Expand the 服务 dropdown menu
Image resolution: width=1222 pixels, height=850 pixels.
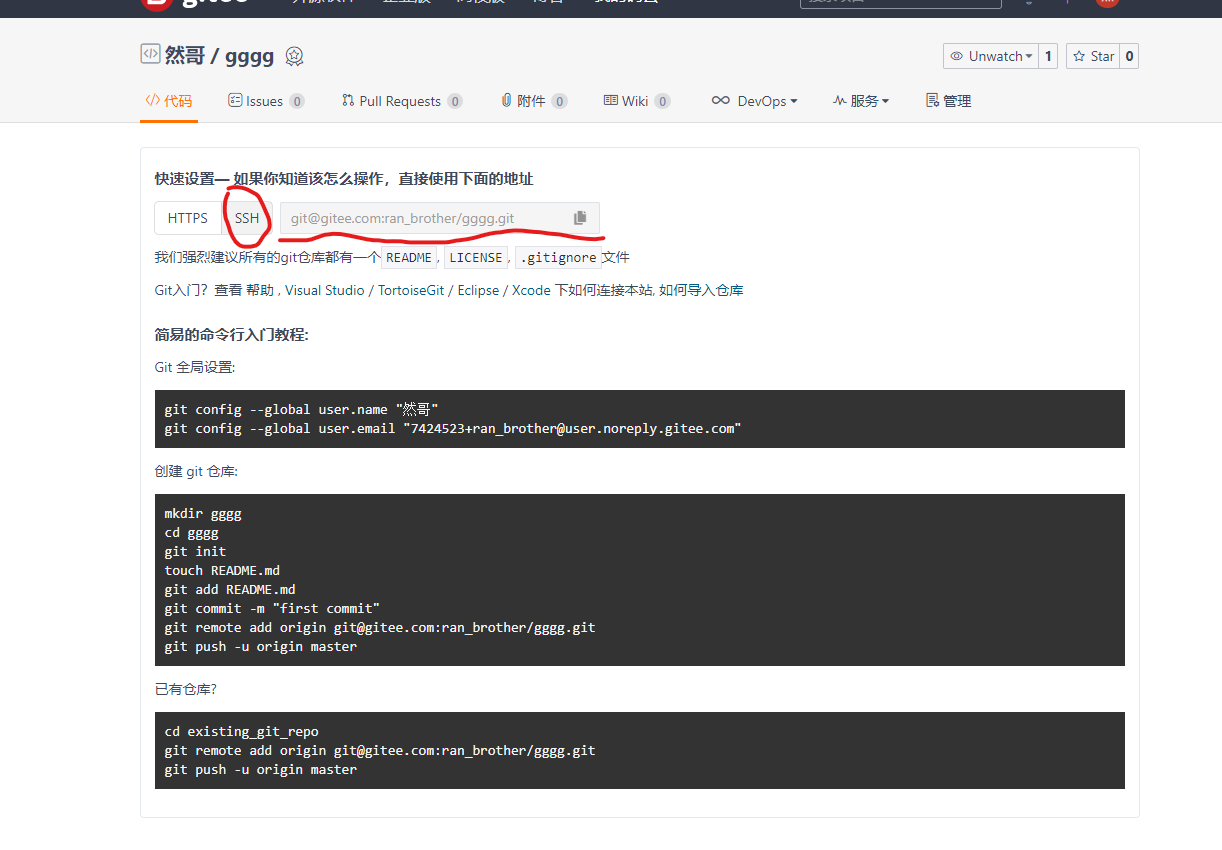pos(860,101)
